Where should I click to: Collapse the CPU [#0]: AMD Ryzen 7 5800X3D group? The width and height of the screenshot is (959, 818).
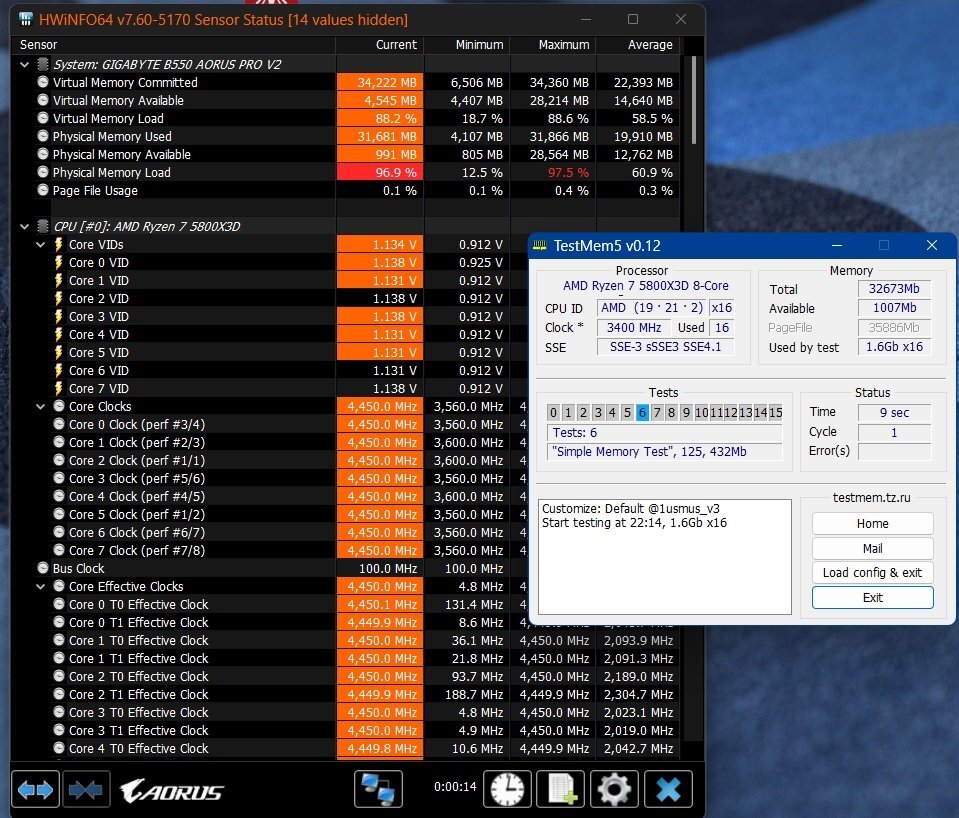coord(24,226)
